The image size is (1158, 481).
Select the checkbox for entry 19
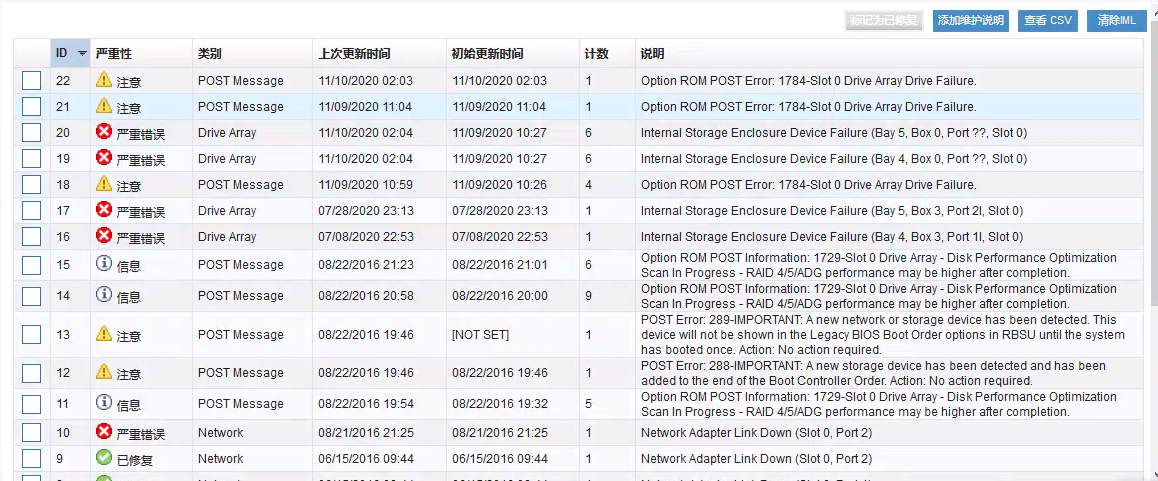click(31, 159)
